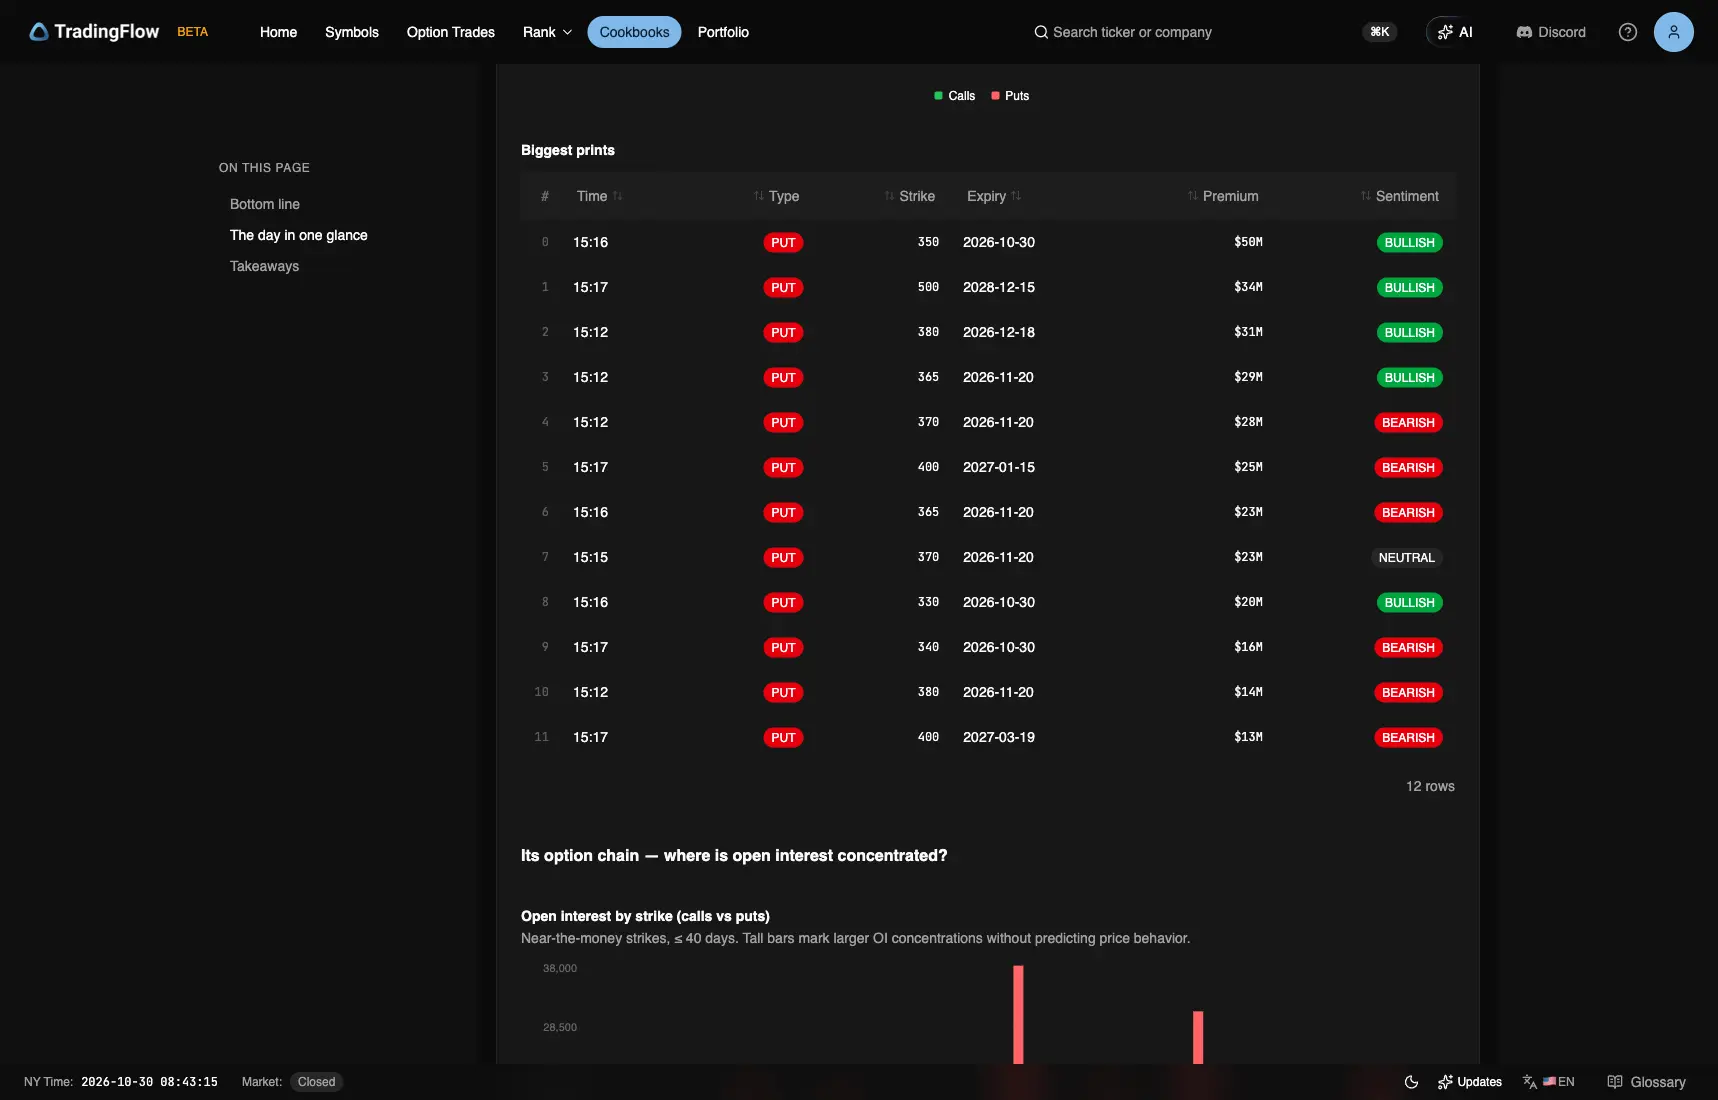Sort table by Premium column
The width and height of the screenshot is (1718, 1100).
[1222, 196]
